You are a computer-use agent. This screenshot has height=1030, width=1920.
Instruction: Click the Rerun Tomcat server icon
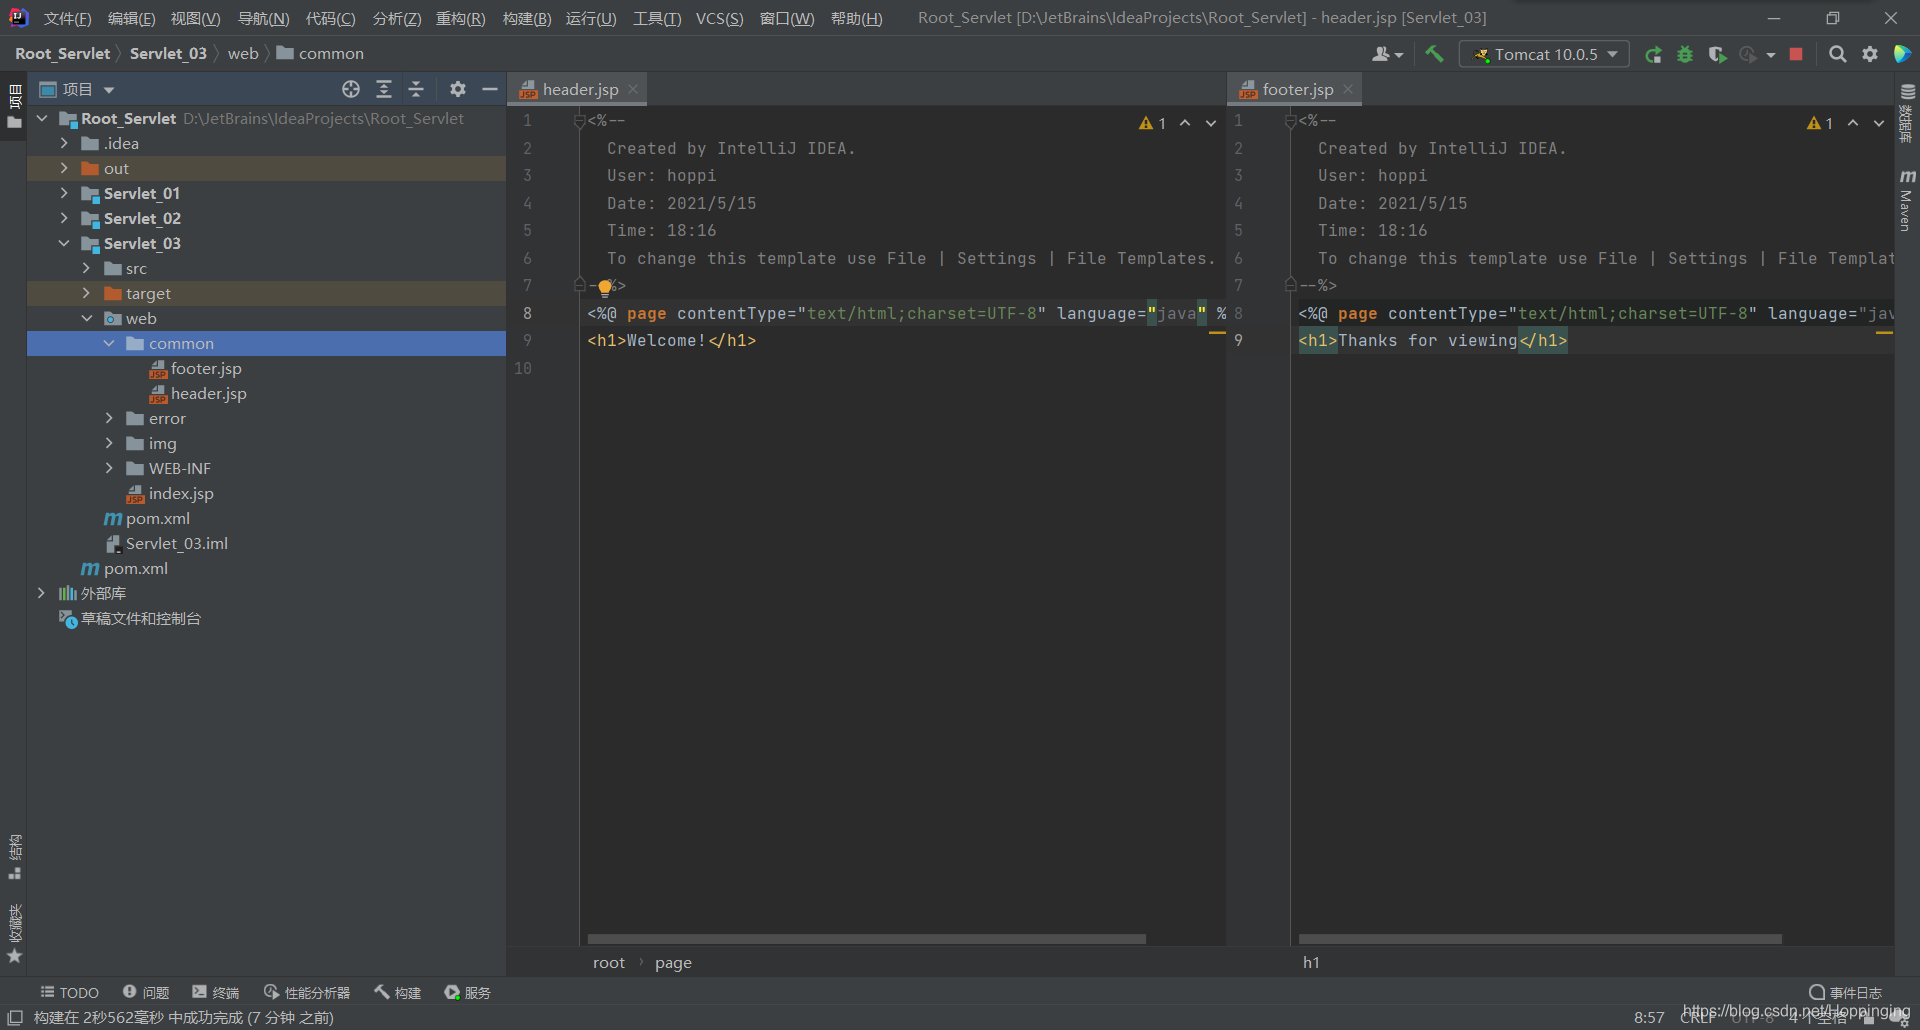pos(1654,54)
